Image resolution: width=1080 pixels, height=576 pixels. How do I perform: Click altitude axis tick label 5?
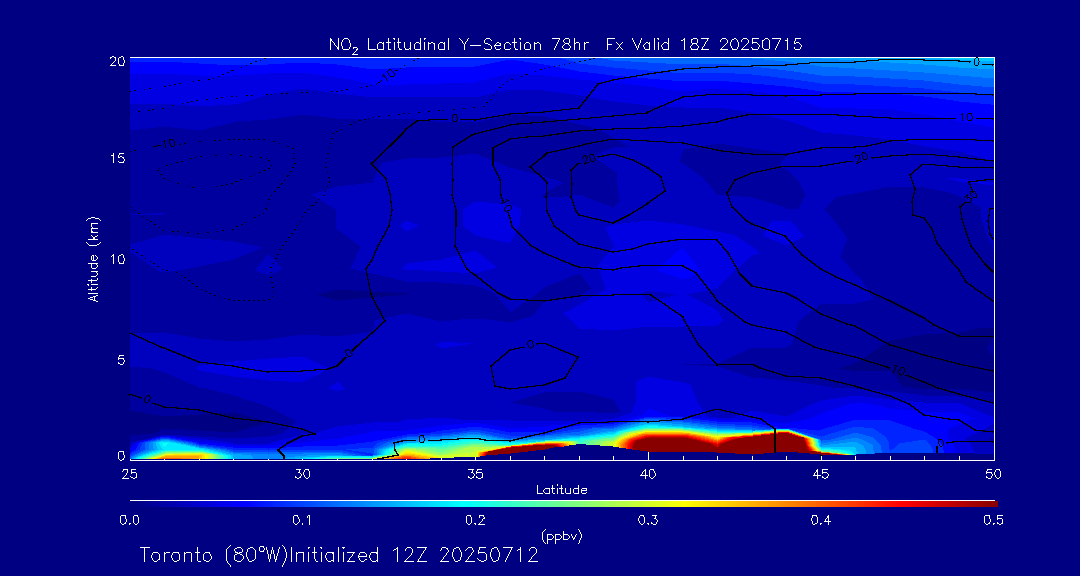121,360
